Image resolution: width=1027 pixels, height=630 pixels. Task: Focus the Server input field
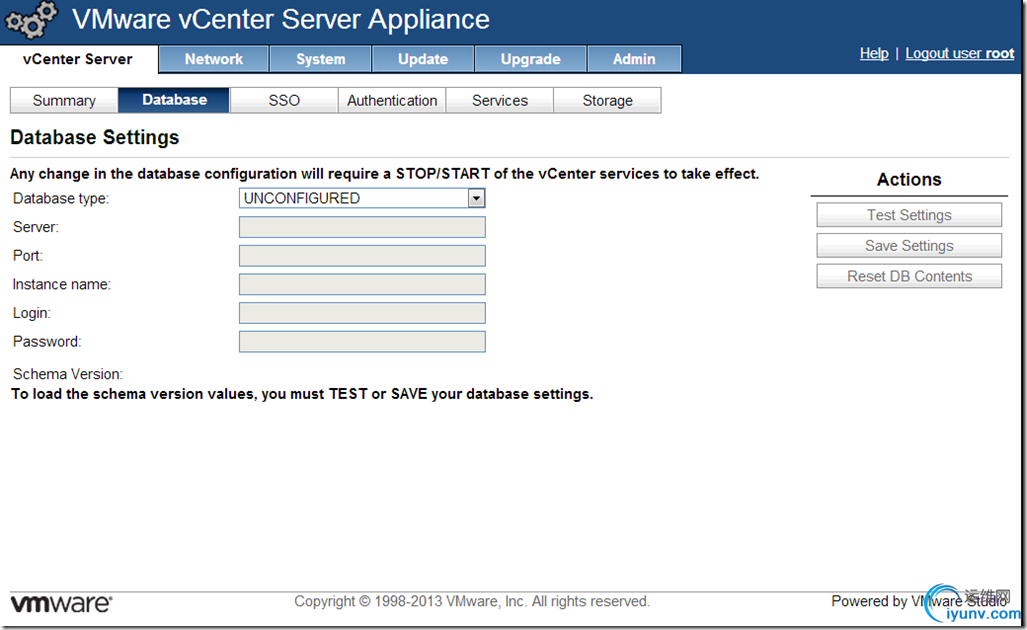[x=362, y=227]
